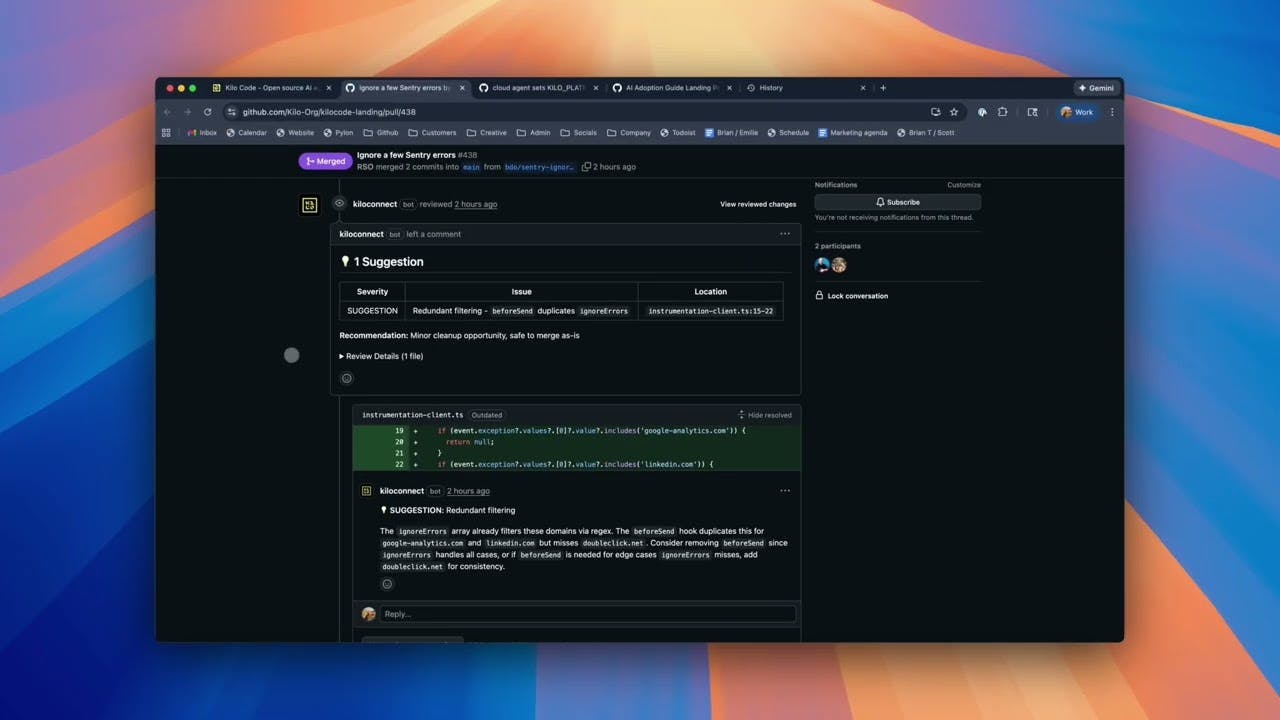Add emoji reaction under the Review Details section
The image size is (1280, 720).
[x=347, y=378]
